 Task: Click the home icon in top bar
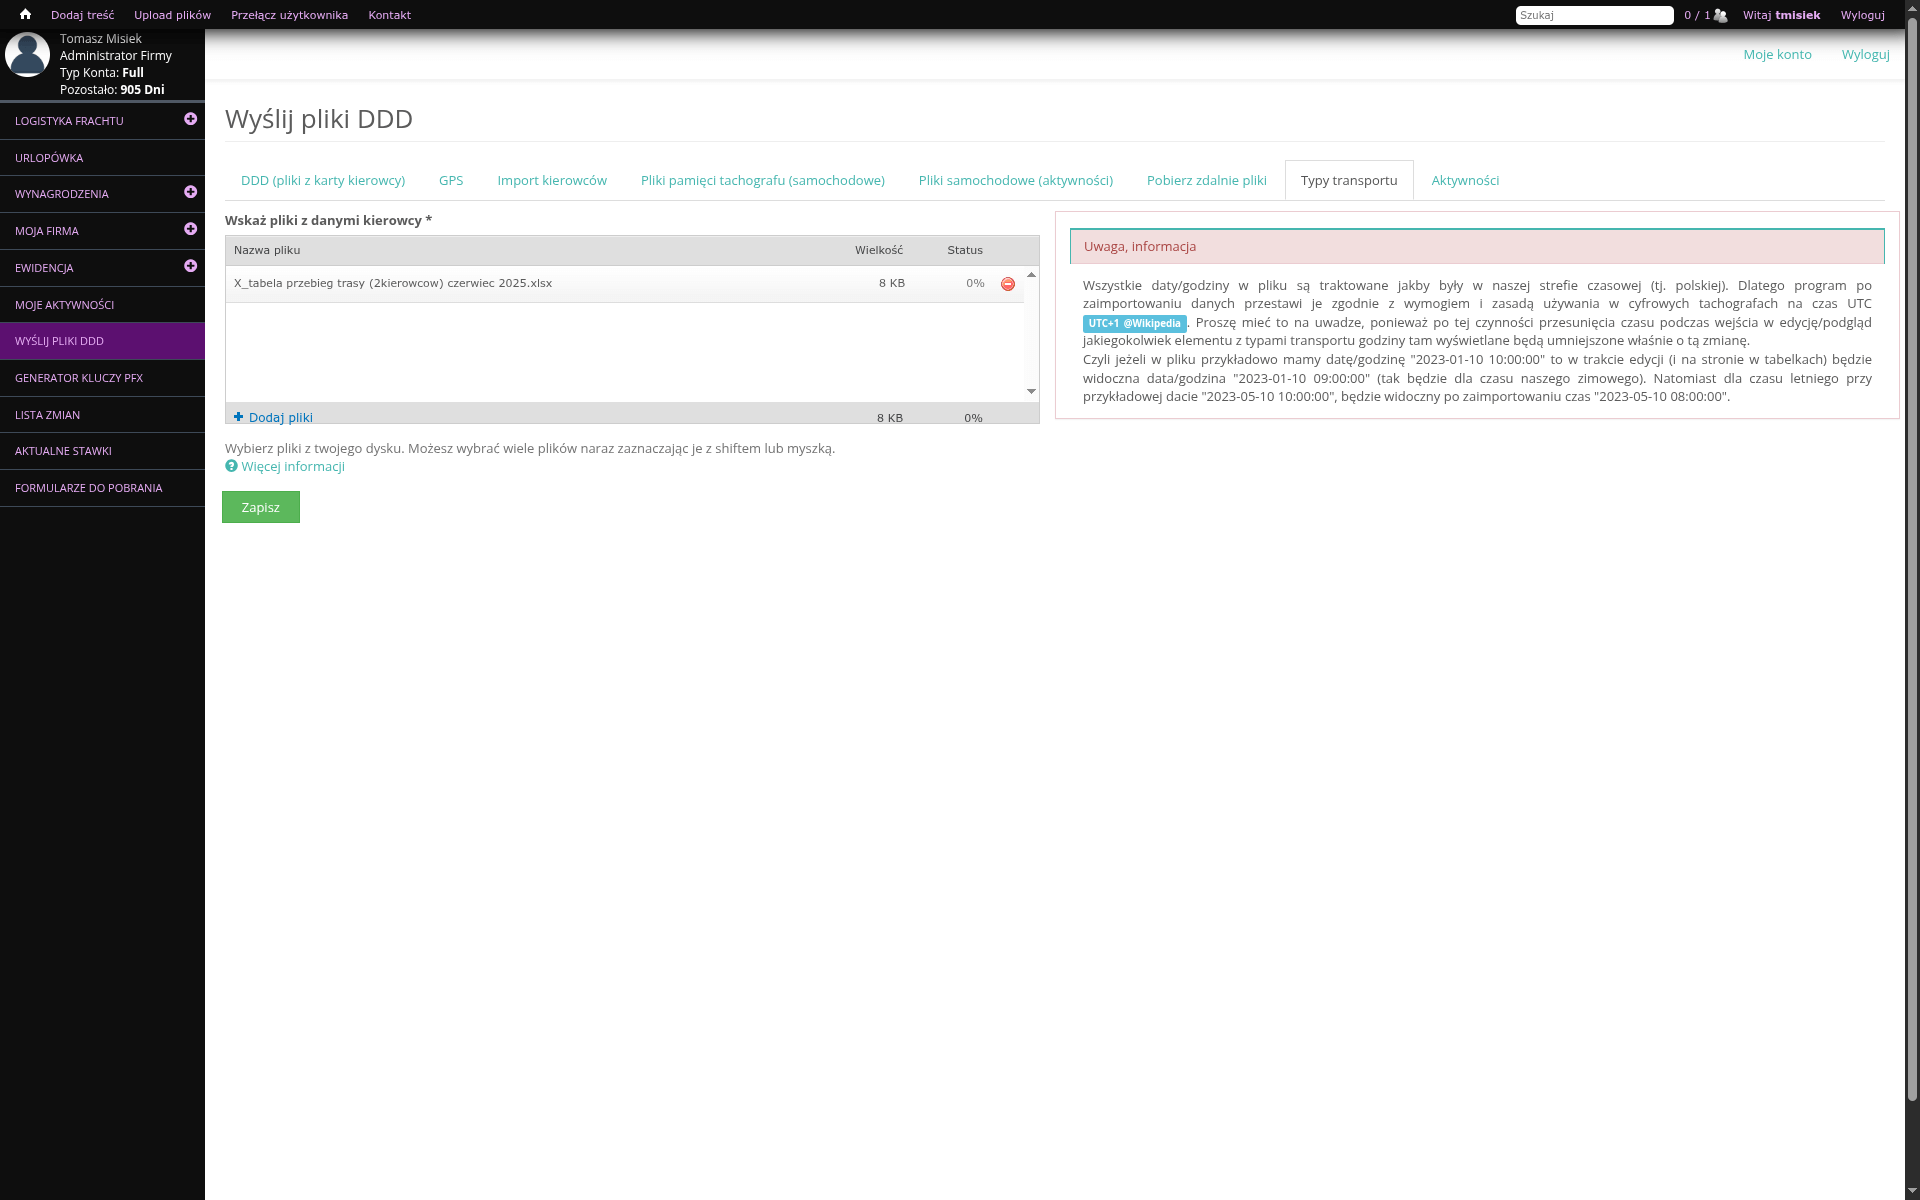coord(25,15)
